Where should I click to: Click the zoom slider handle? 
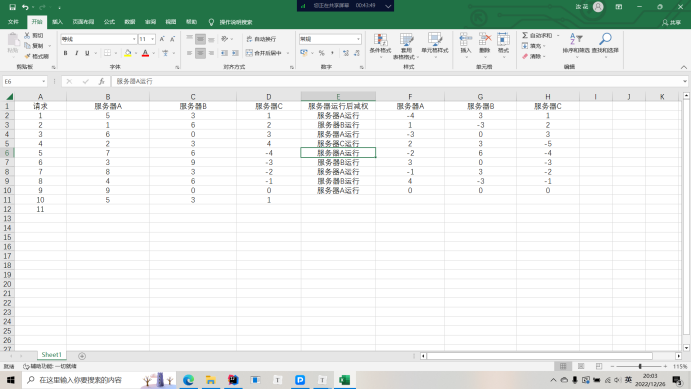click(x=640, y=366)
